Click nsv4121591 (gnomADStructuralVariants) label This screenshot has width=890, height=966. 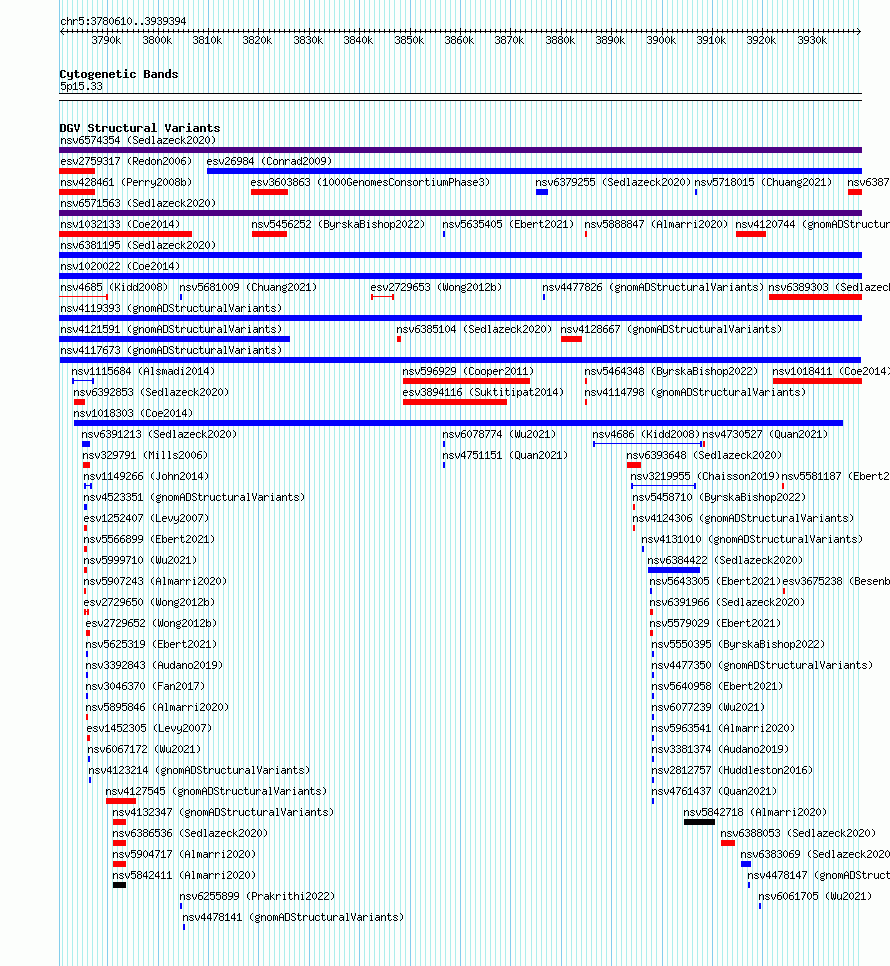[x=171, y=329]
